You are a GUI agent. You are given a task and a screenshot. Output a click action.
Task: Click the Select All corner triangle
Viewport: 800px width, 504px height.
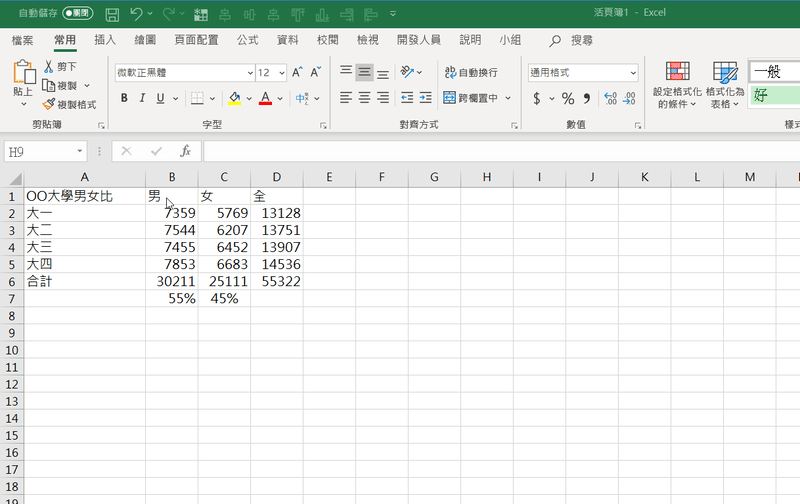pos(16,179)
